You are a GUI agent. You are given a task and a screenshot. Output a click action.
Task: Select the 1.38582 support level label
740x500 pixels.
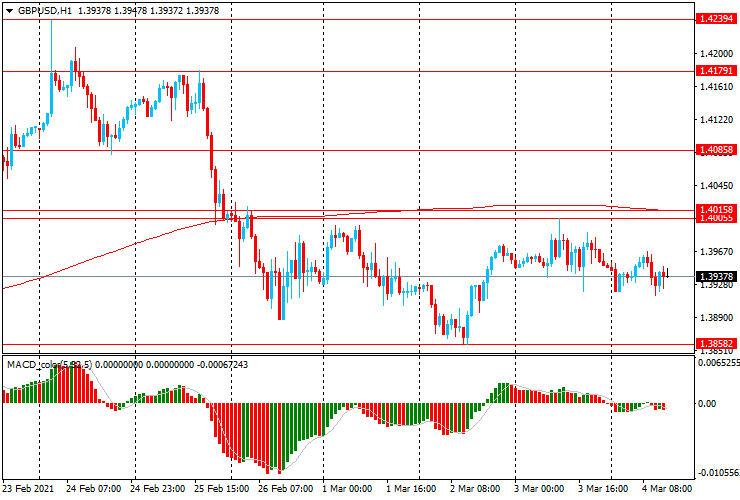point(716,344)
